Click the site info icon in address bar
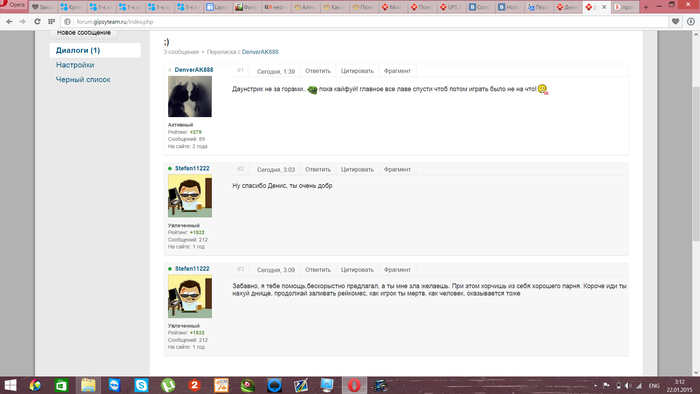The width and height of the screenshot is (700, 394). [67, 21]
